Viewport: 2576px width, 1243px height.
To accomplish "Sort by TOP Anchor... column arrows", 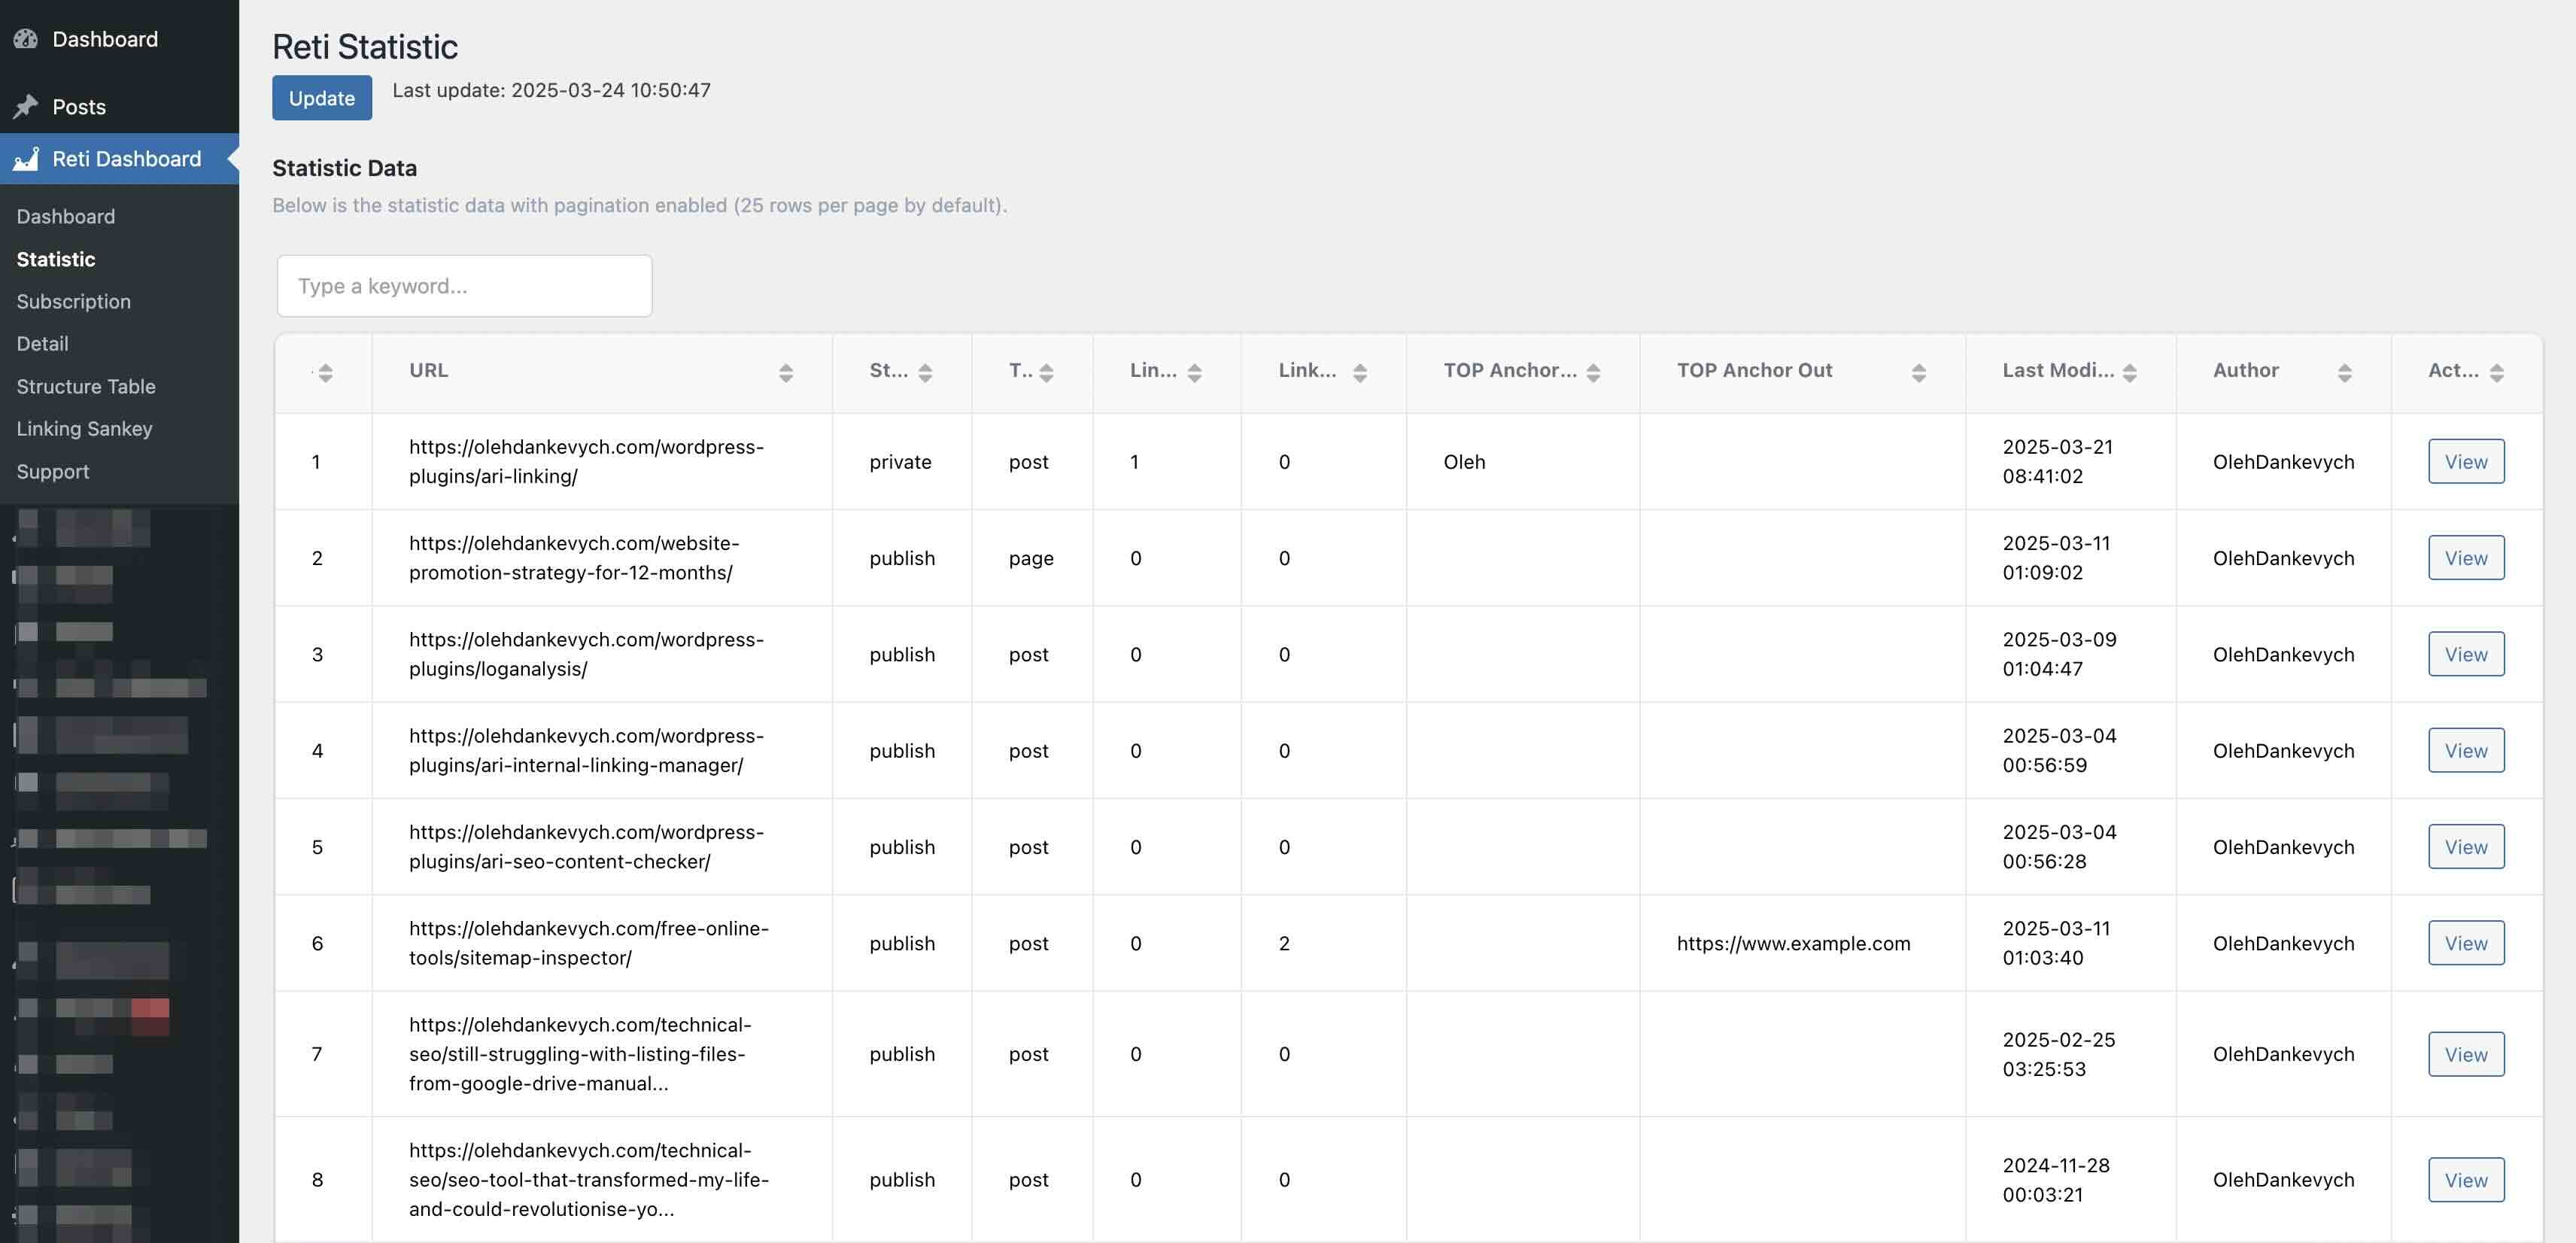I will [1593, 372].
